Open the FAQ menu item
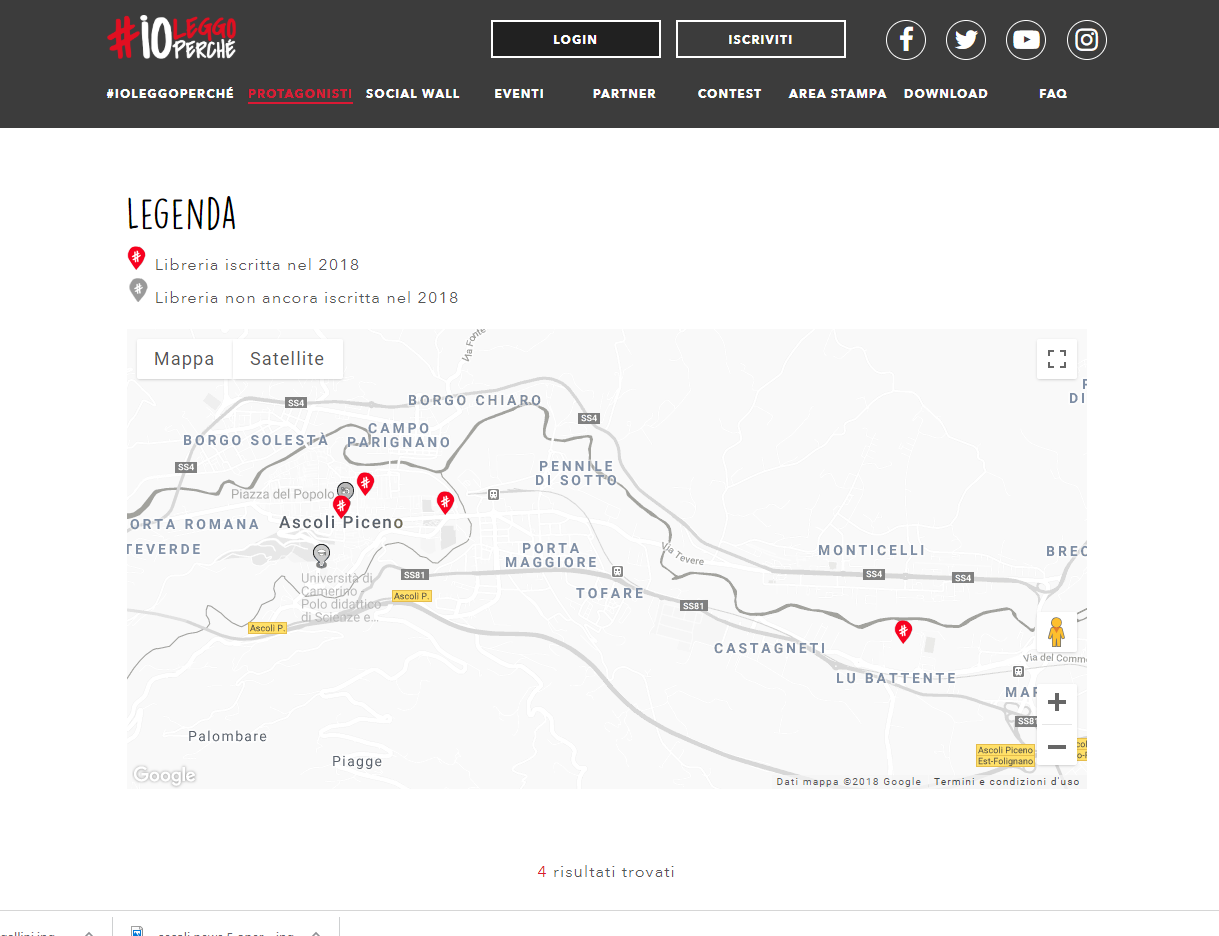The width and height of the screenshot is (1219, 936). coord(1053,94)
